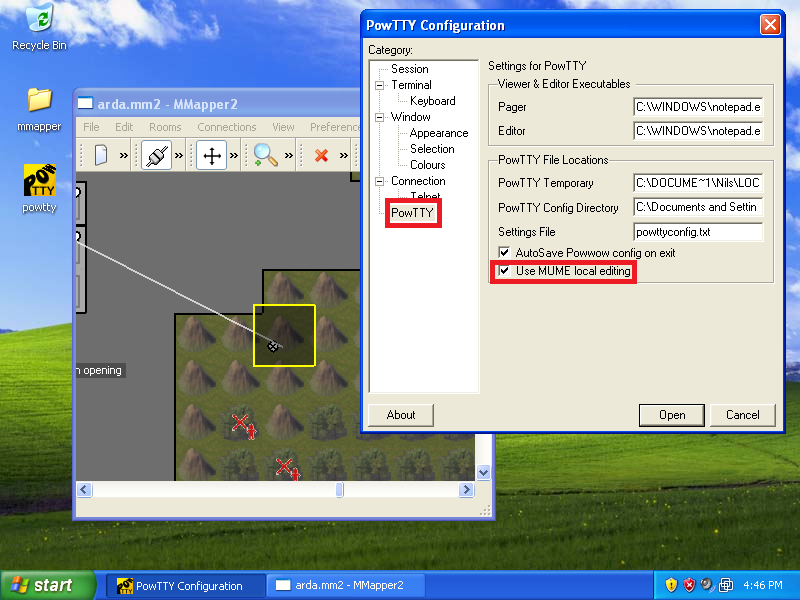Select the Keyboard category
This screenshot has width=800, height=600.
tap(433, 101)
